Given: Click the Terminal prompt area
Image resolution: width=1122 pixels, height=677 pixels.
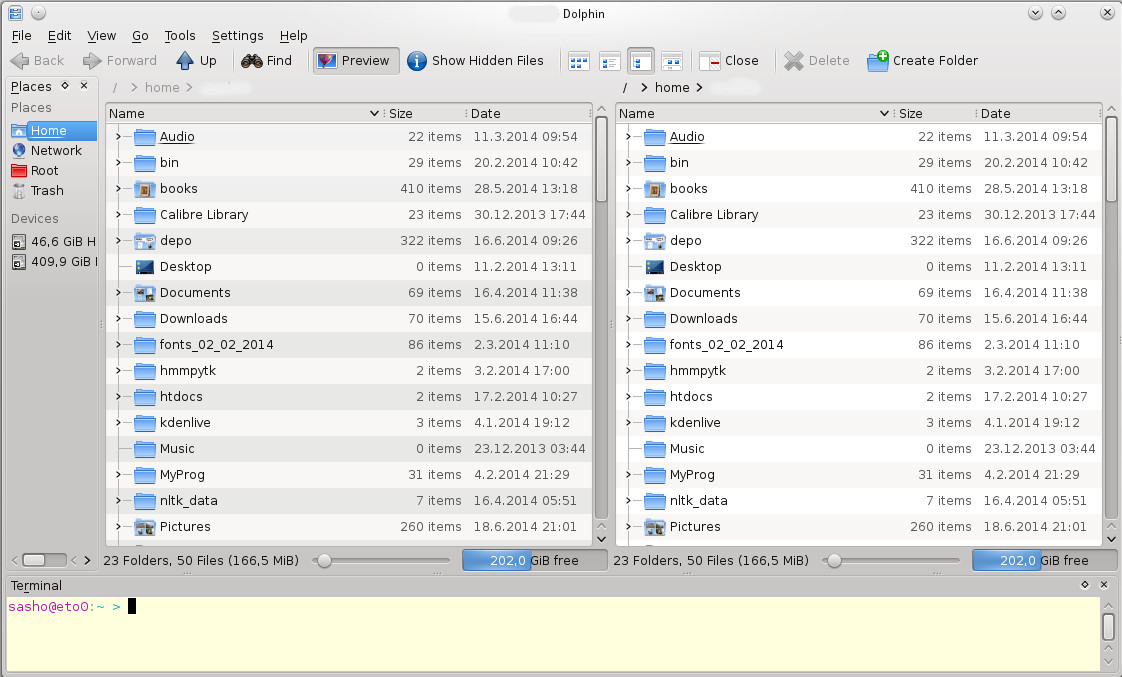Looking at the screenshot, I should tap(552, 633).
